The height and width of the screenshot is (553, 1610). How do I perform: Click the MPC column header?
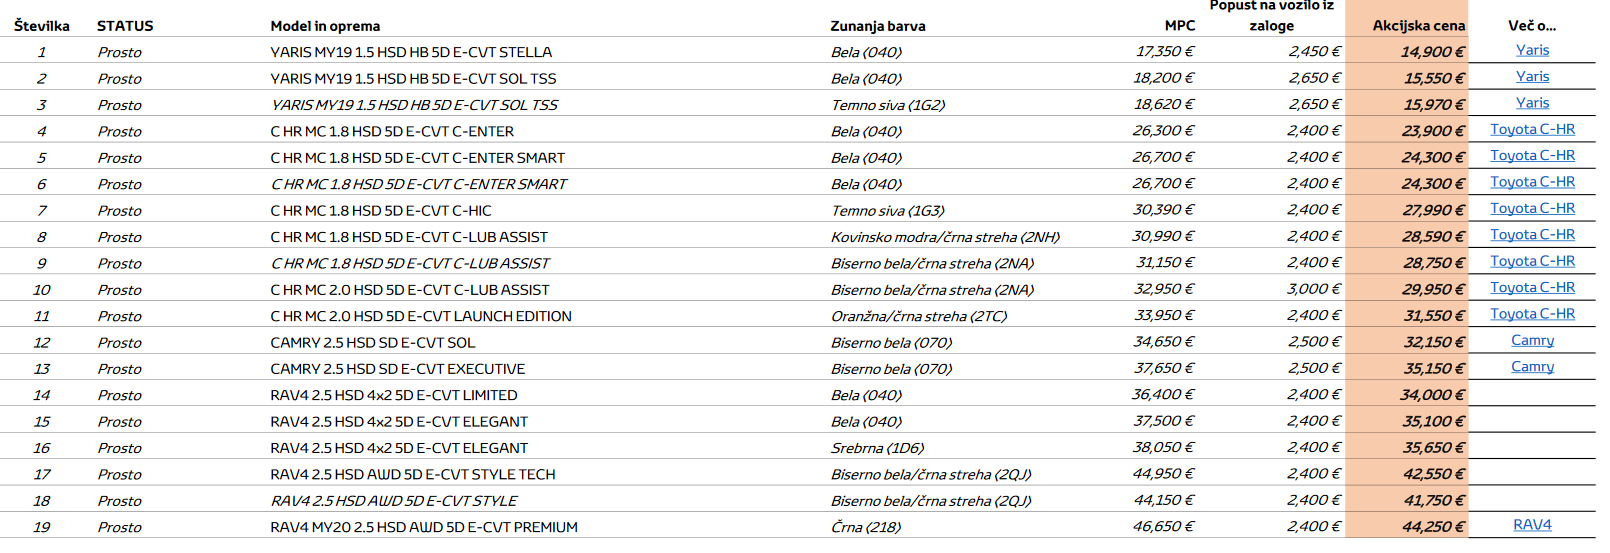[x=1180, y=26]
